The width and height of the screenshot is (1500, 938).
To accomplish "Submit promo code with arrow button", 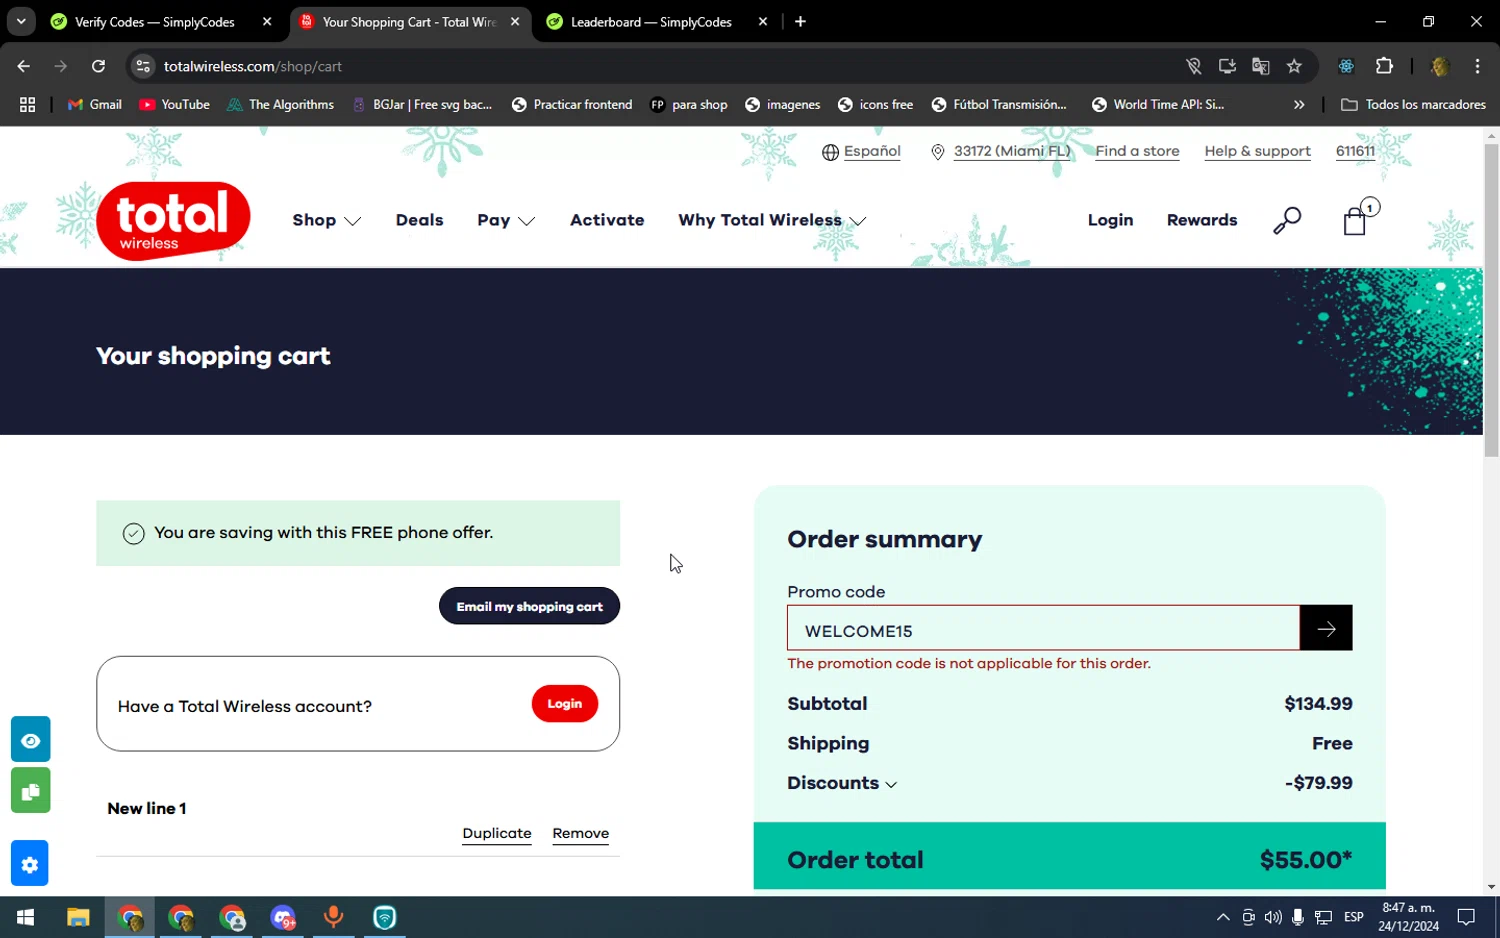I will pos(1326,628).
